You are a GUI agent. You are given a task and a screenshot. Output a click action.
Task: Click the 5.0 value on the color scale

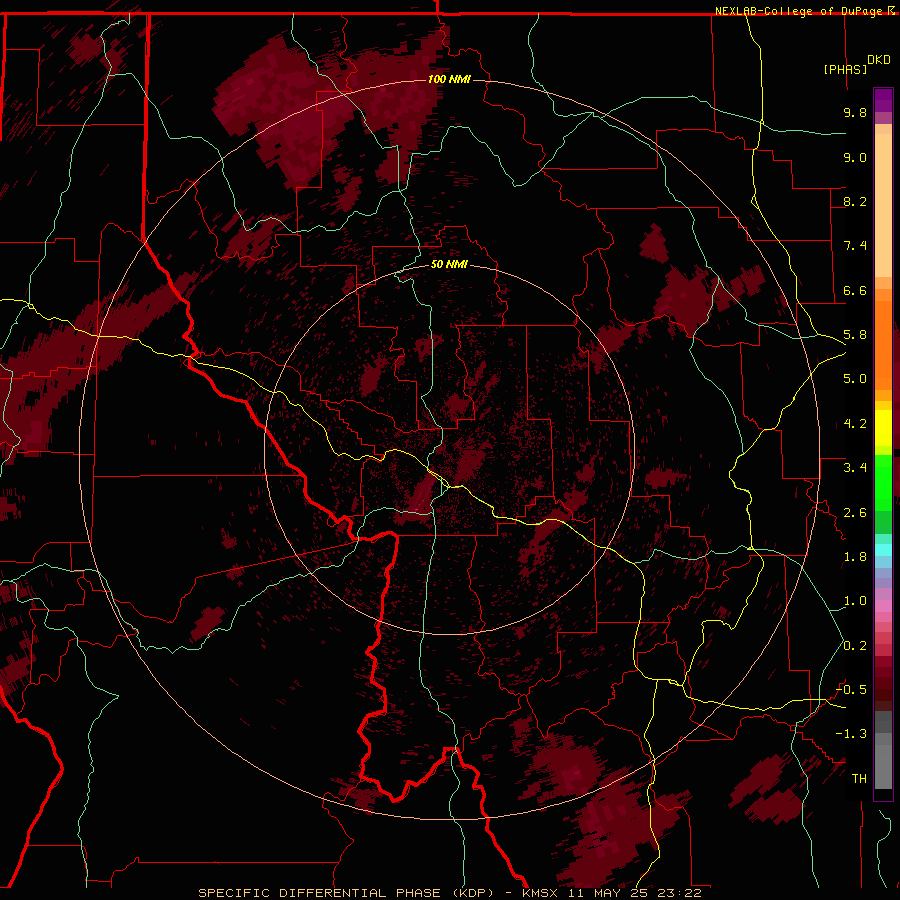(x=855, y=379)
